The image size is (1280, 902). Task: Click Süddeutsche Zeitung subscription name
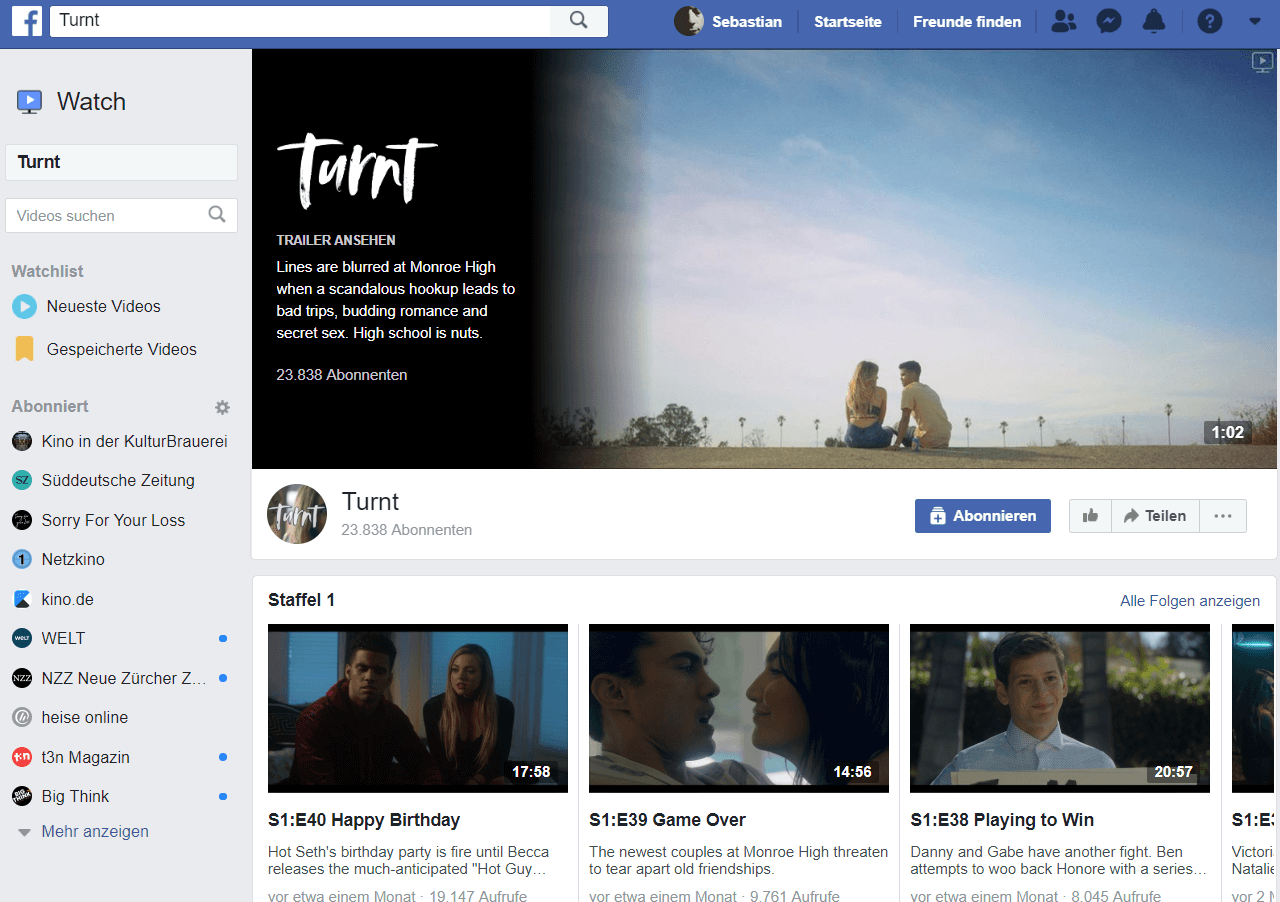118,481
